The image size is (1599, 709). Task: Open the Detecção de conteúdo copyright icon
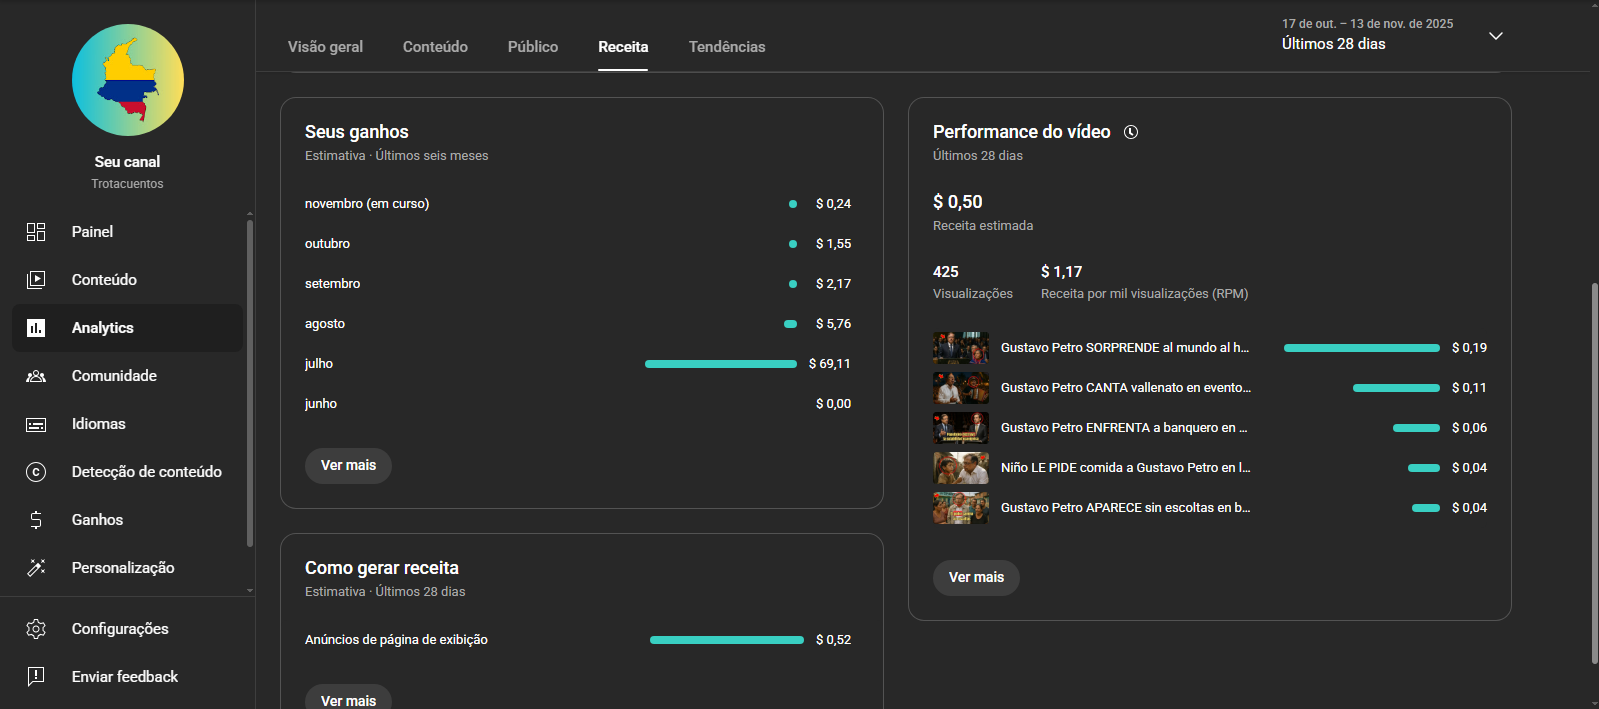point(36,472)
